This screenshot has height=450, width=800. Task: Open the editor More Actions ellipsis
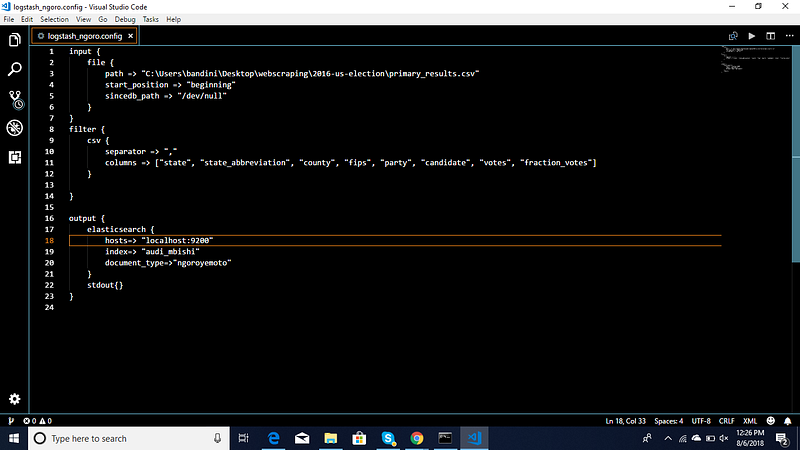click(790, 36)
